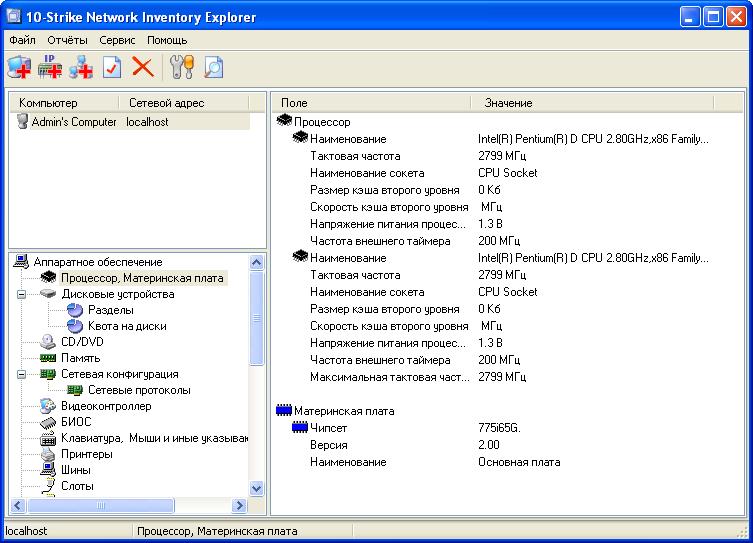The height and width of the screenshot is (543, 753).
Task: Click the Процессор header chip icon in details
Action: (284, 121)
